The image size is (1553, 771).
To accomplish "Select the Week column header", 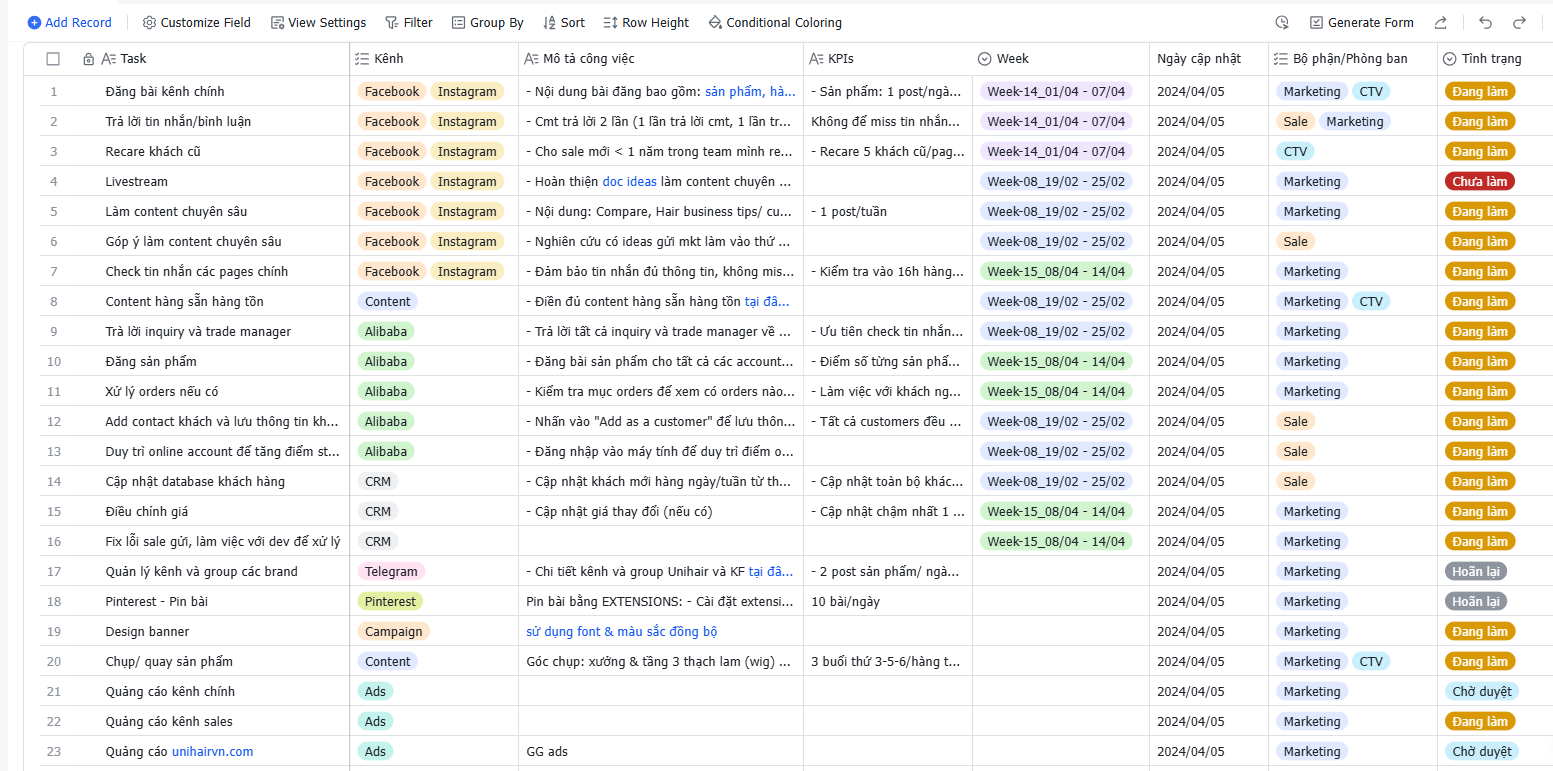I will click(x=1061, y=59).
